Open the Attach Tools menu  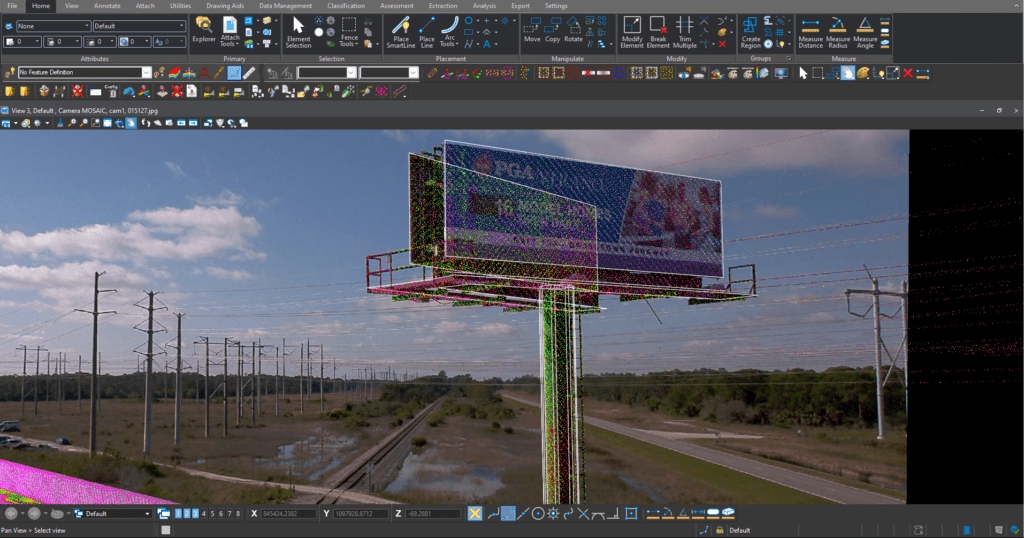pos(230,32)
